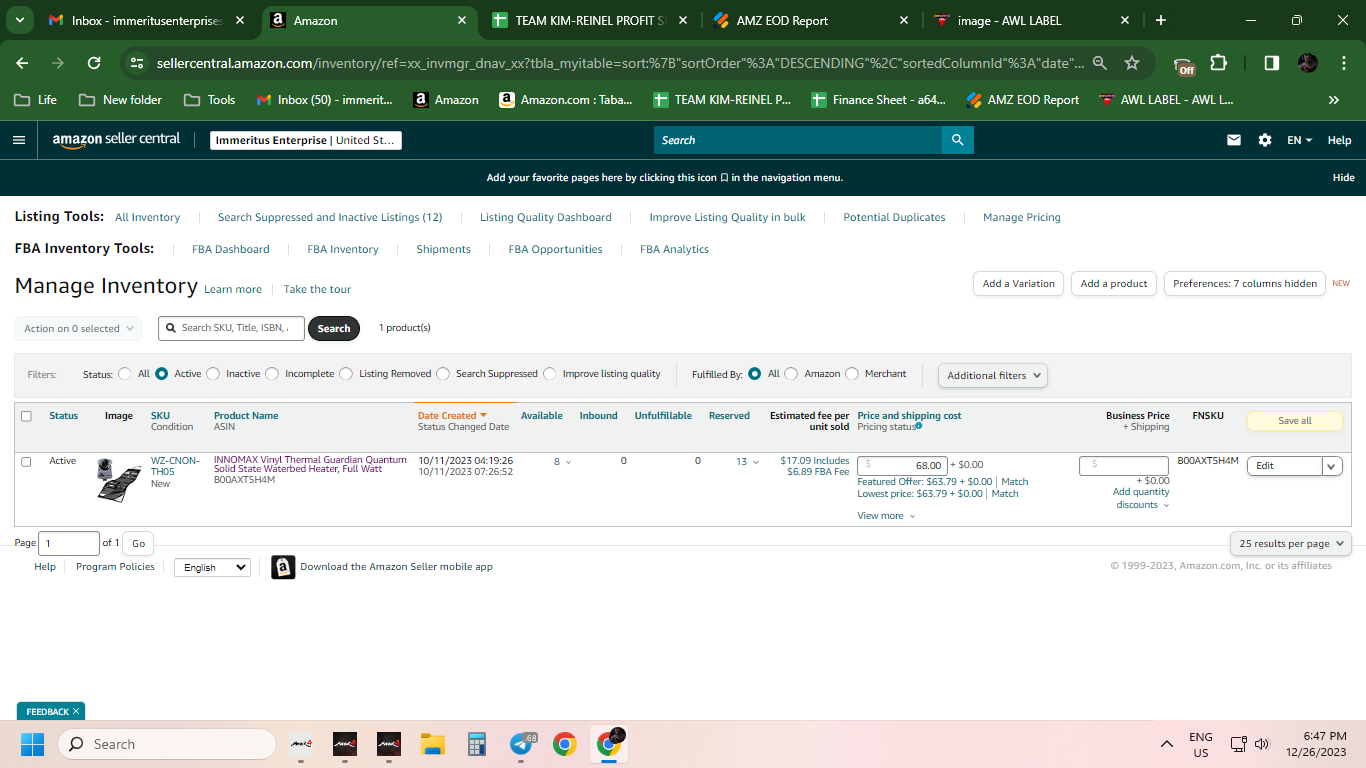Click the Search SKU, Title, ISBN field
This screenshot has height=768, width=1366.
tap(231, 328)
